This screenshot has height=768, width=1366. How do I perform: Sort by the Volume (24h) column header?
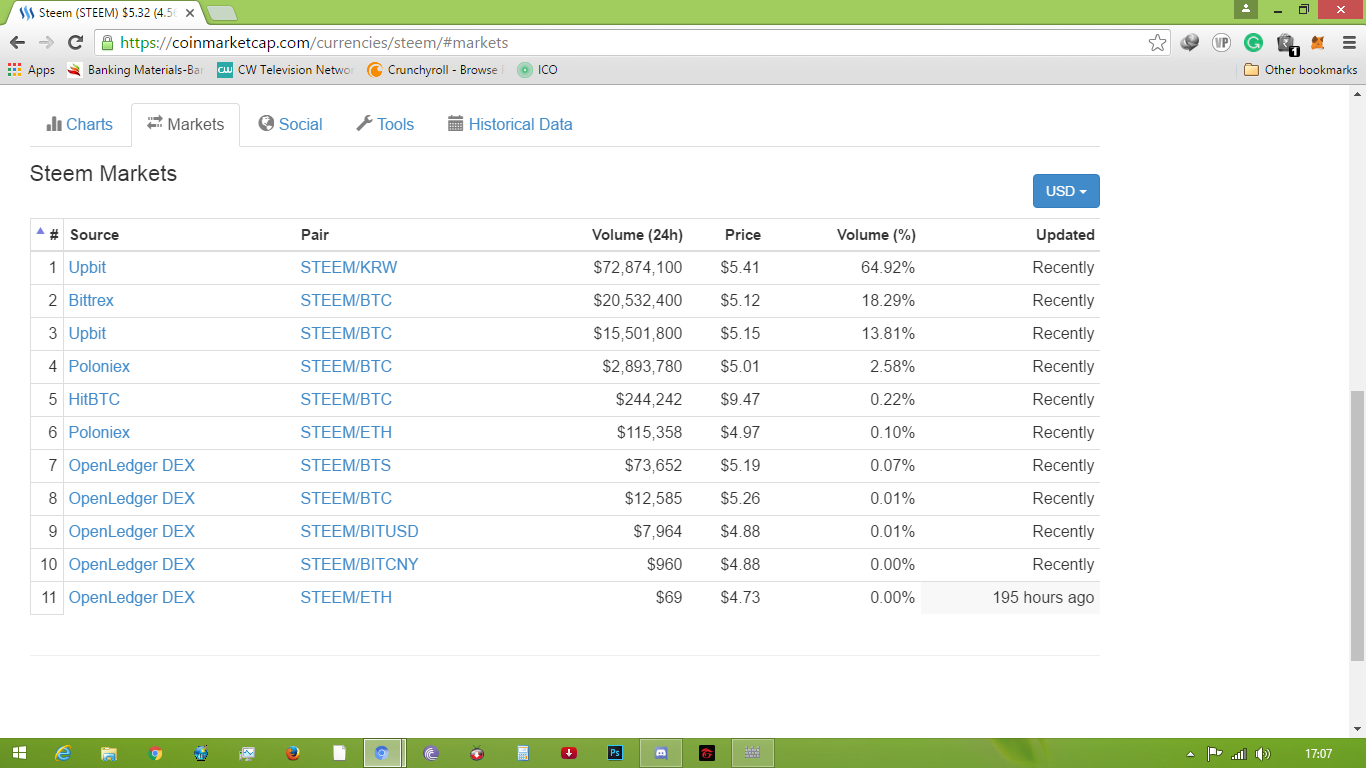coord(637,235)
